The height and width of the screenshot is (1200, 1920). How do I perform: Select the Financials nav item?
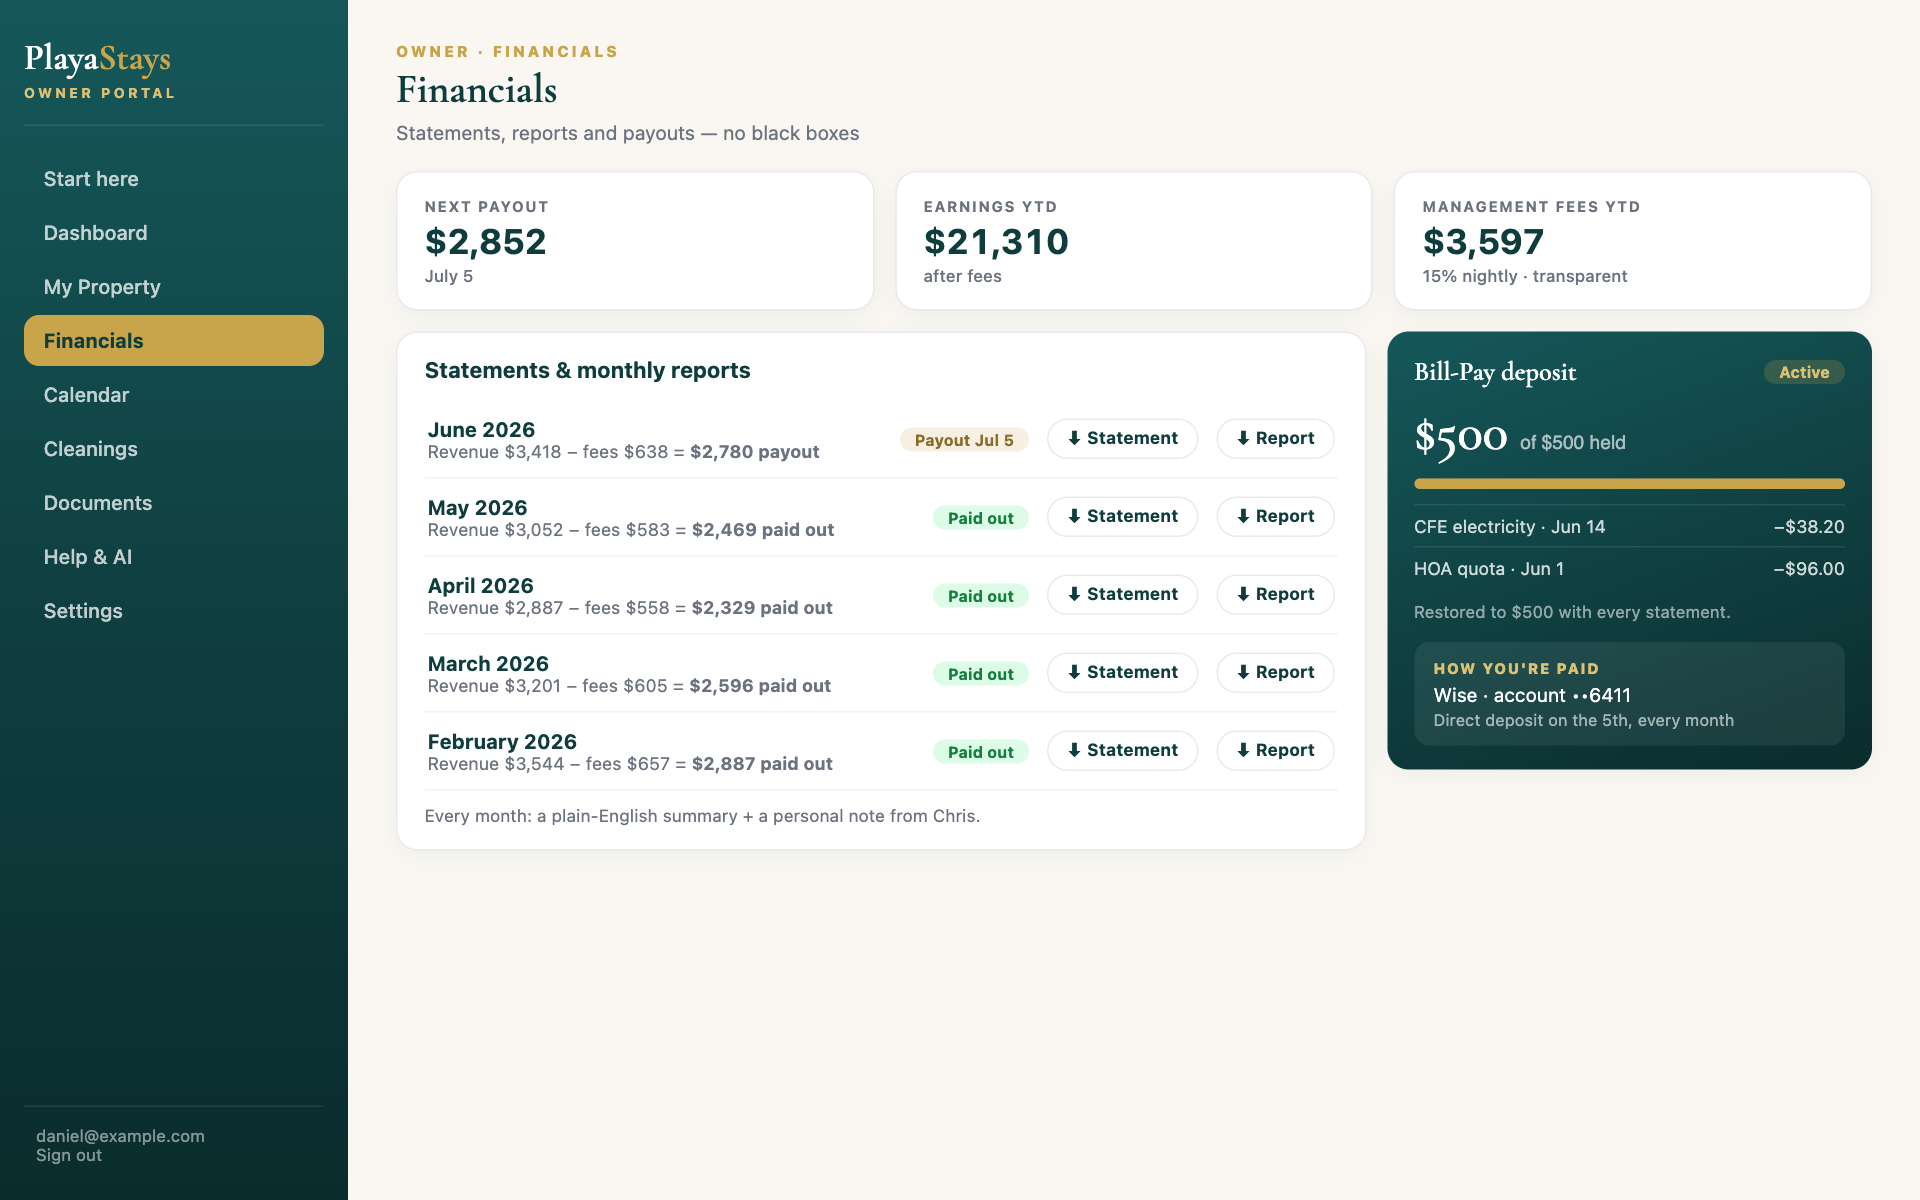coord(174,341)
